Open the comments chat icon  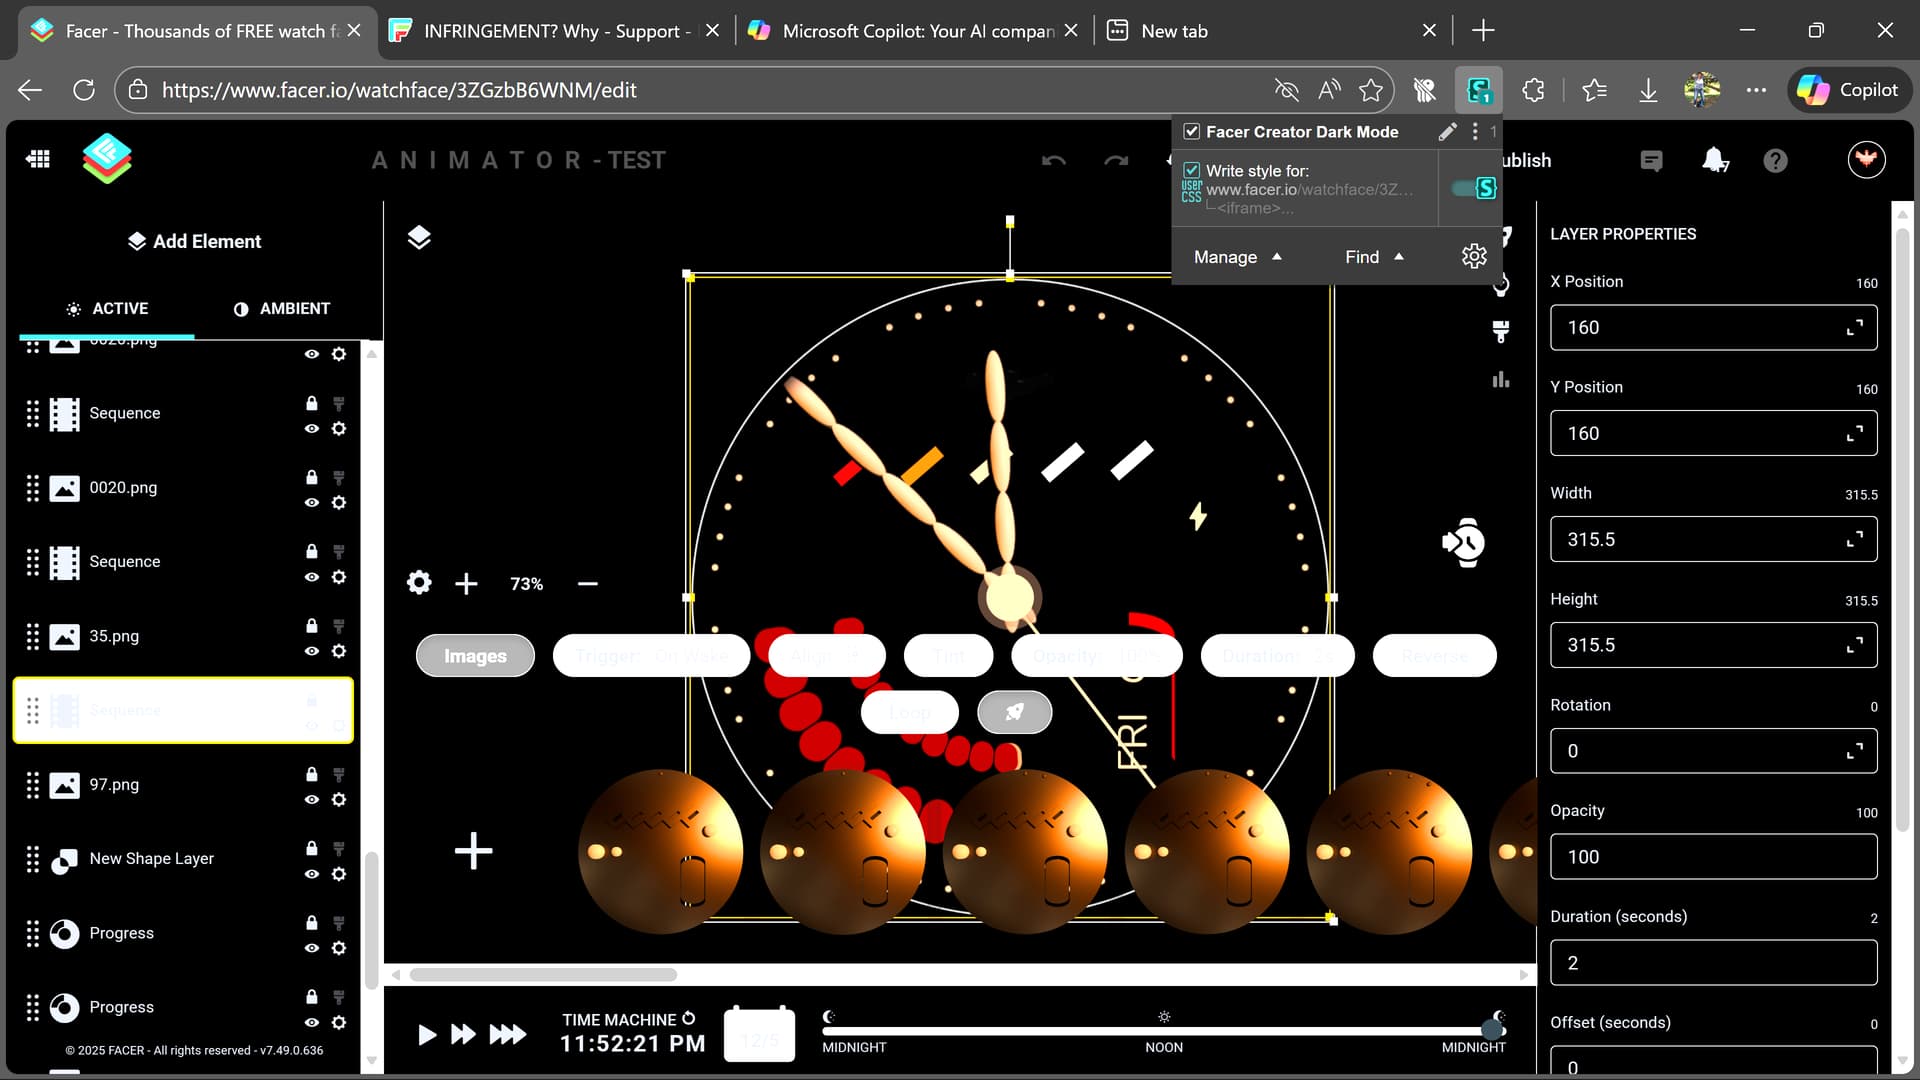tap(1651, 160)
